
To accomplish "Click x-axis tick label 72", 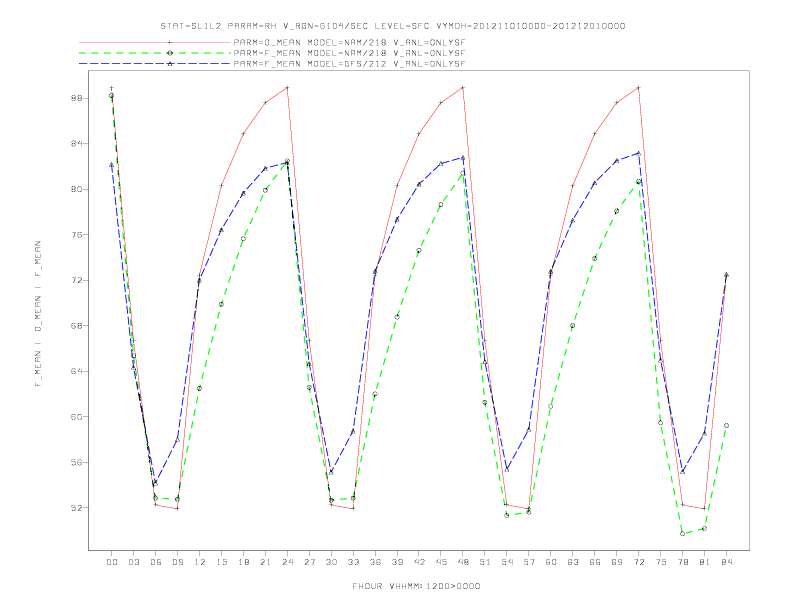I will coord(638,562).
